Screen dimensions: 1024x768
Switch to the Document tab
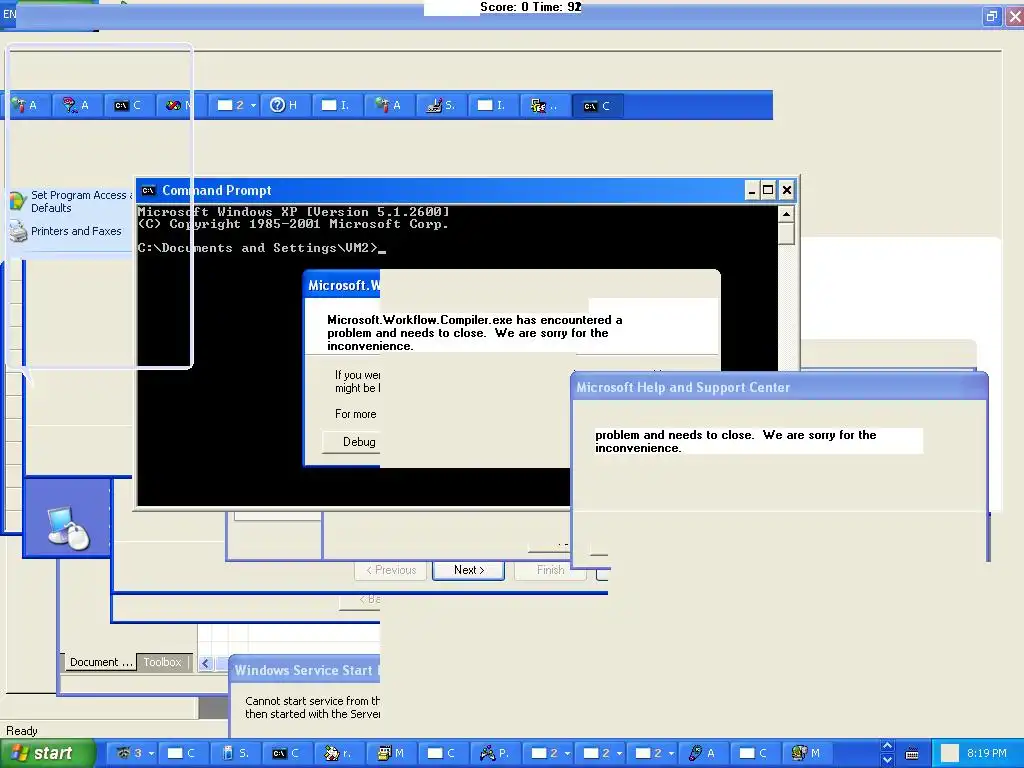click(99, 662)
